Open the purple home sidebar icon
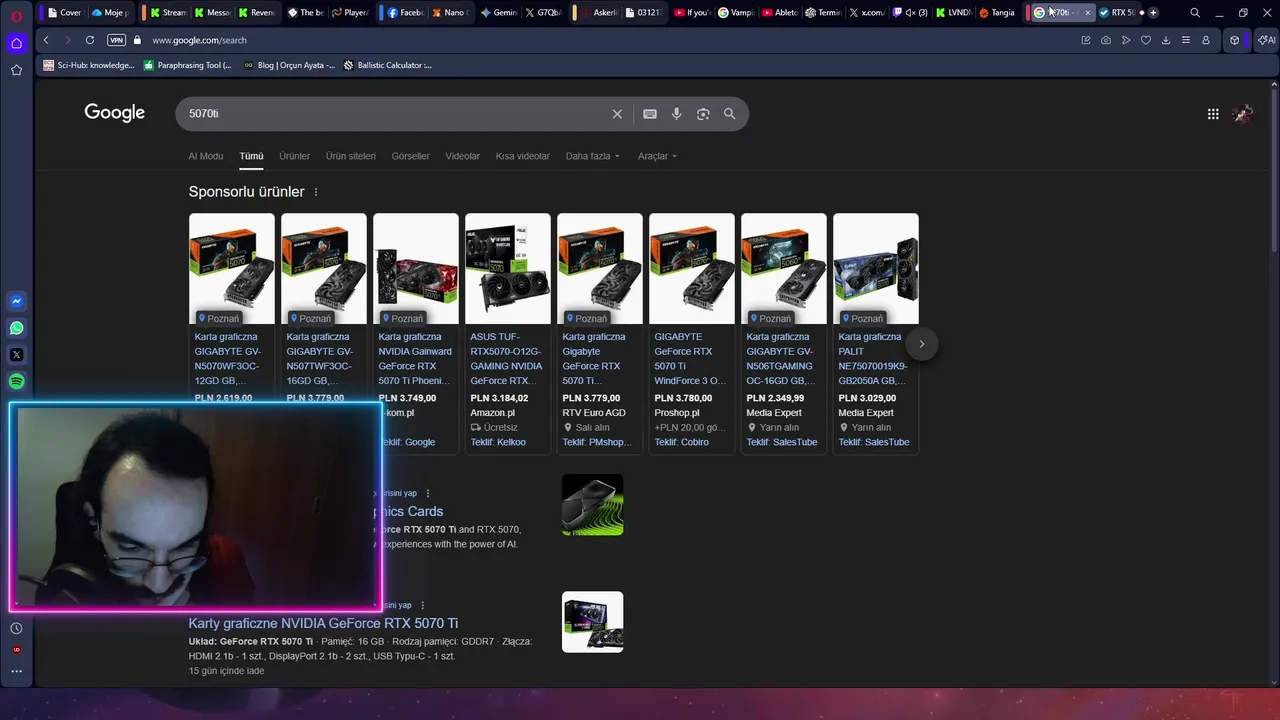Screen dimensions: 1280x720 pos(16,43)
